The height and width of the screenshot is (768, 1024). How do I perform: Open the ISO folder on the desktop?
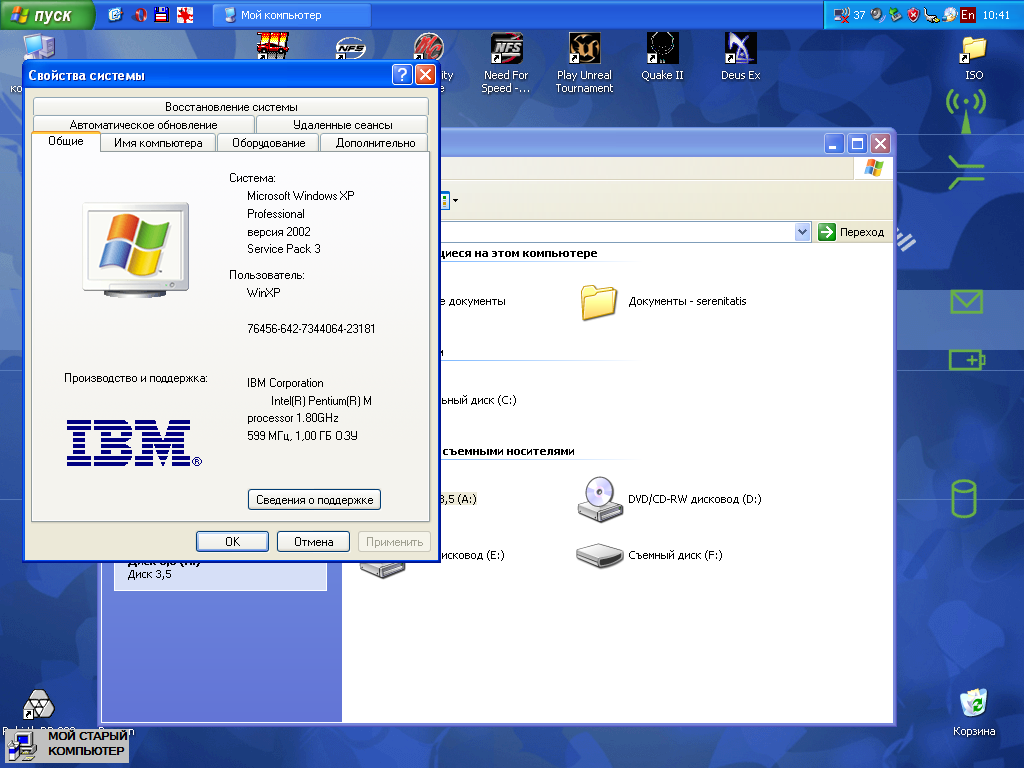coord(973,50)
